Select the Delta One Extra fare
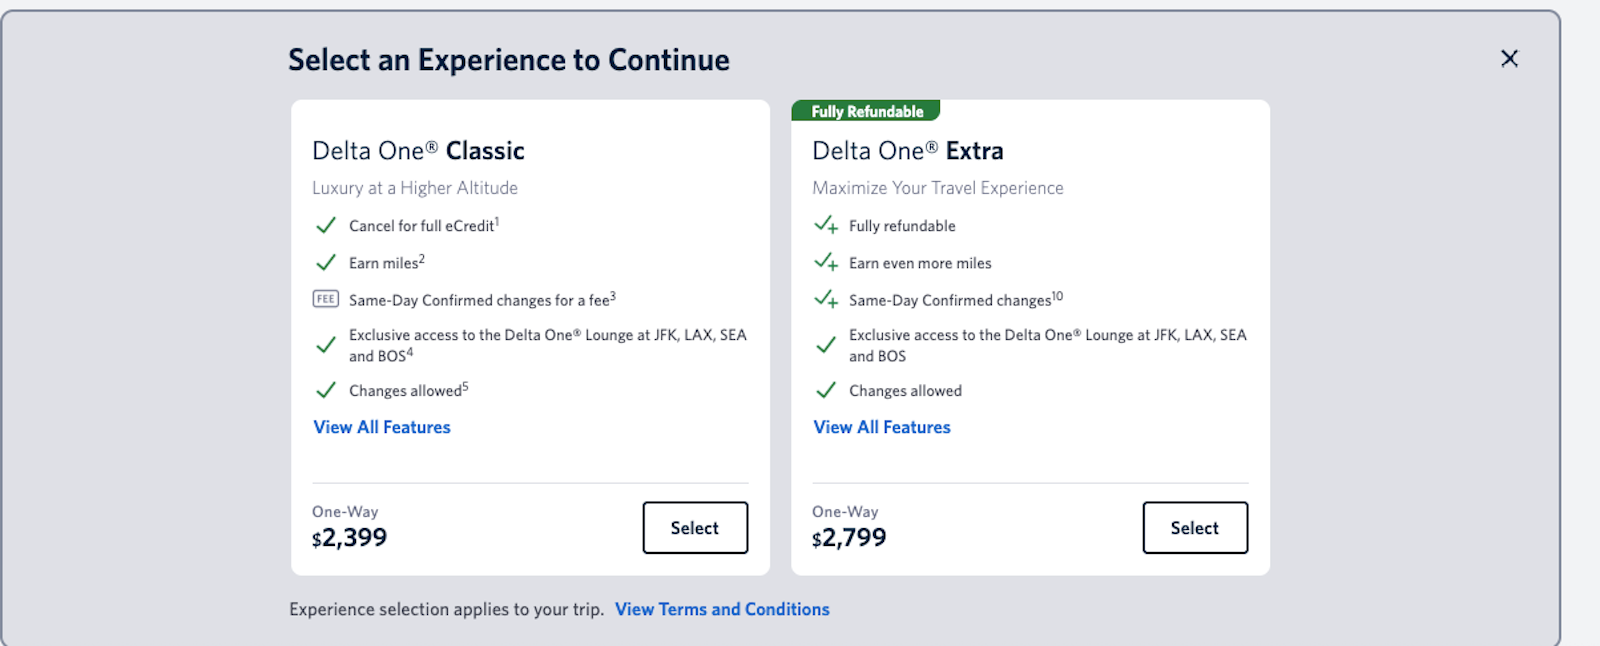This screenshot has width=1600, height=646. 1194,528
